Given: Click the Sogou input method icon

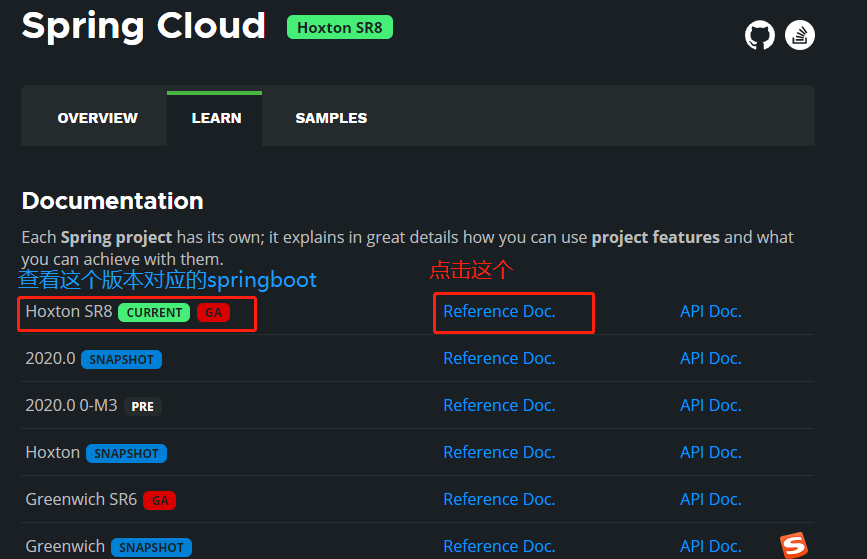Looking at the screenshot, I should click(794, 545).
